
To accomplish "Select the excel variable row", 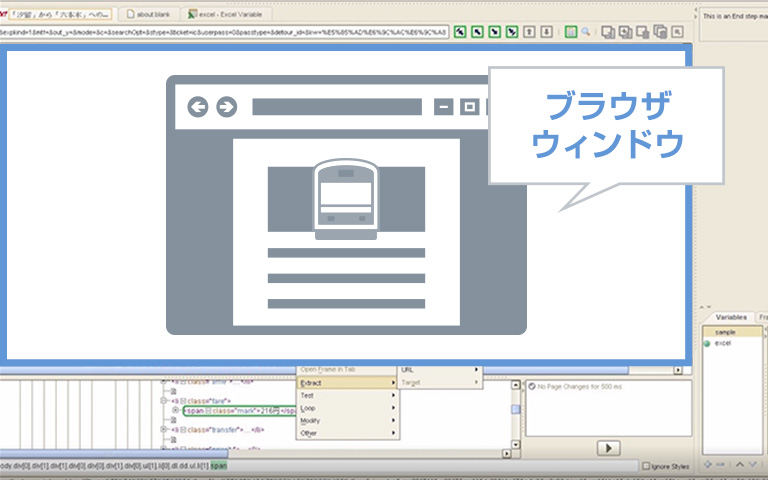I will click(x=733, y=343).
